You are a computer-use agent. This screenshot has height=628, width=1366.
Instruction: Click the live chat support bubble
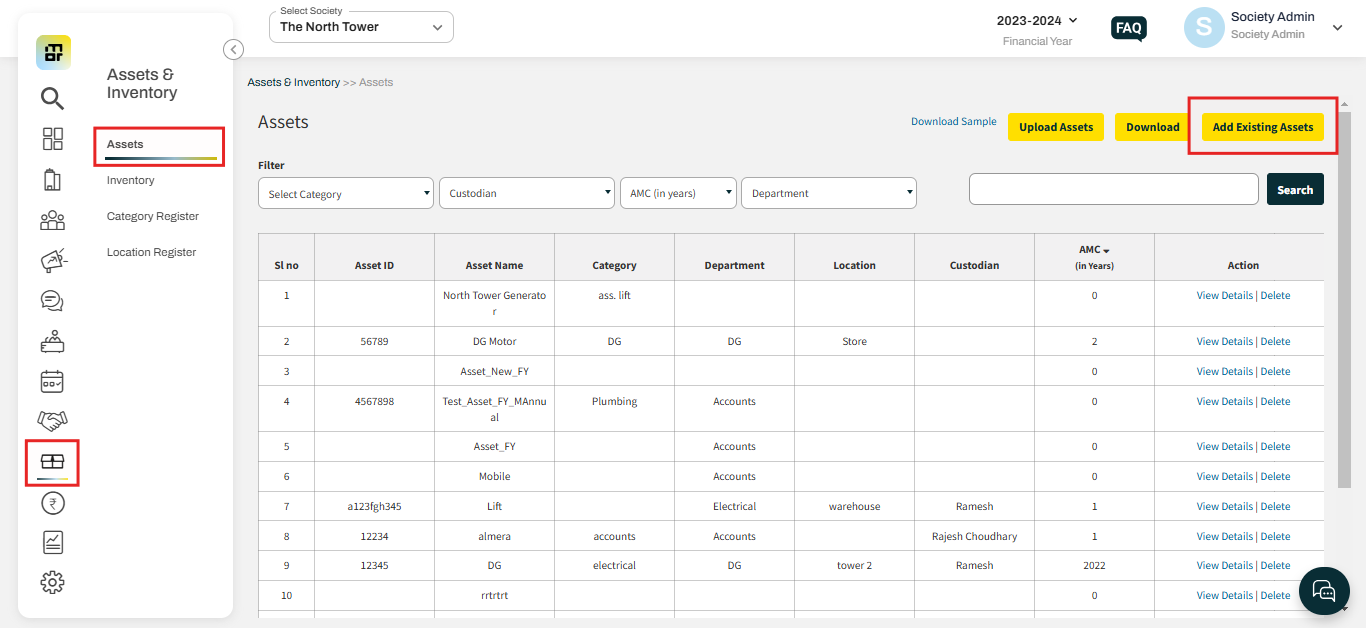pyautogui.click(x=1324, y=591)
